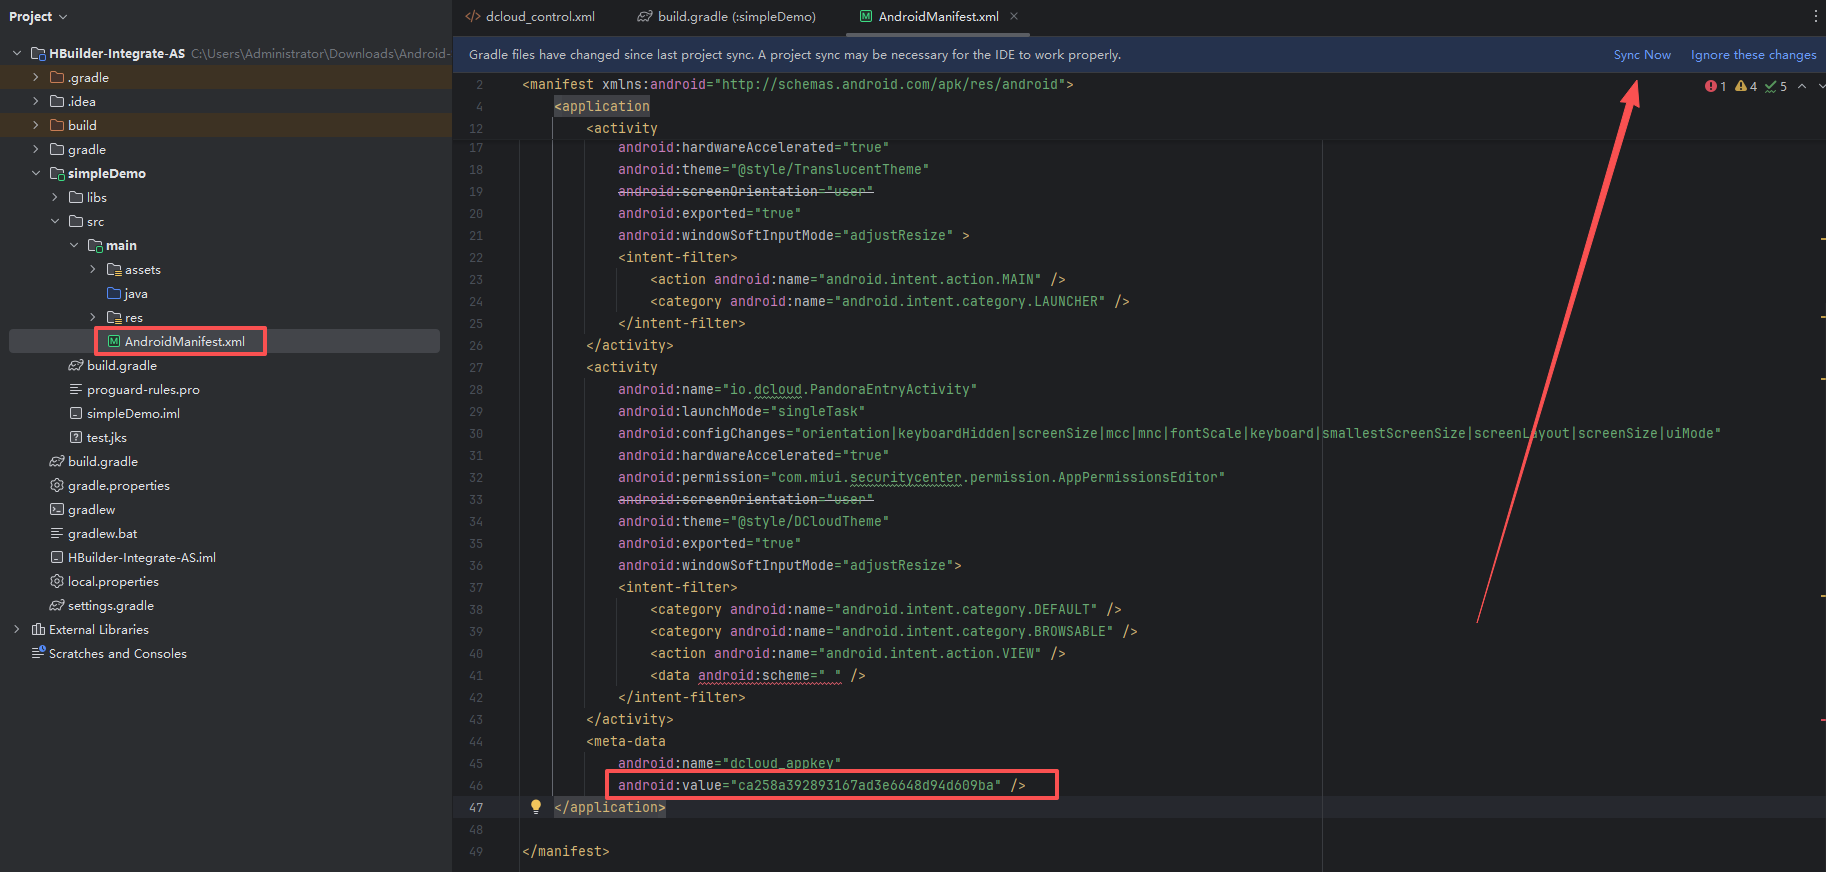
Task: Open HBuilder-Integrate-AS.iml file
Action: click(141, 557)
